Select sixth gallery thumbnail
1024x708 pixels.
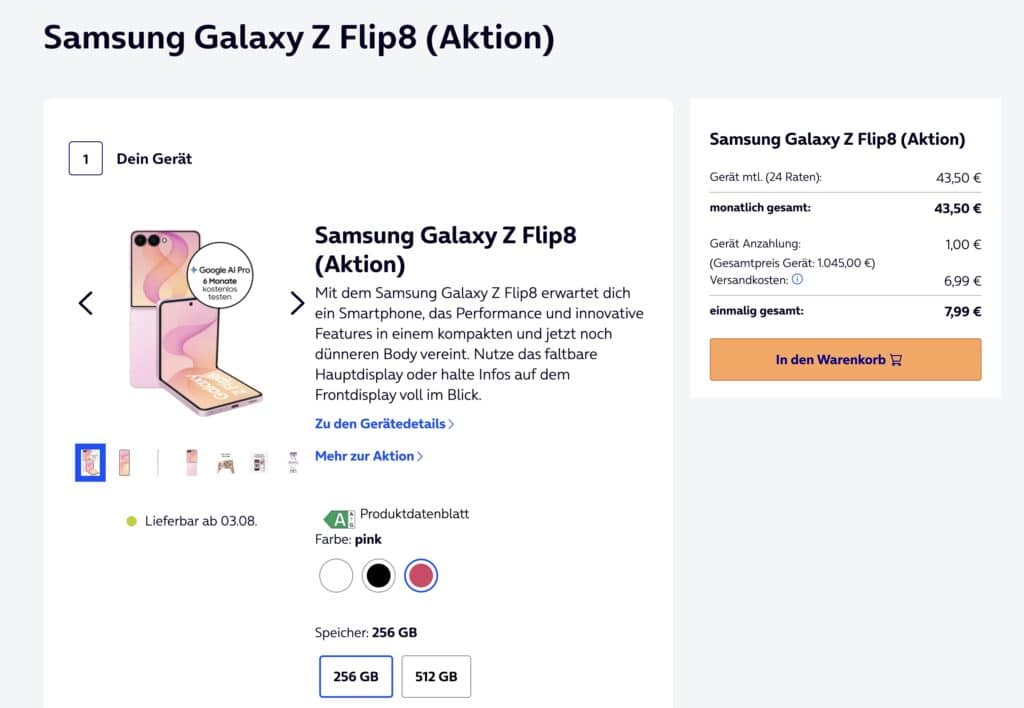[x=259, y=462]
